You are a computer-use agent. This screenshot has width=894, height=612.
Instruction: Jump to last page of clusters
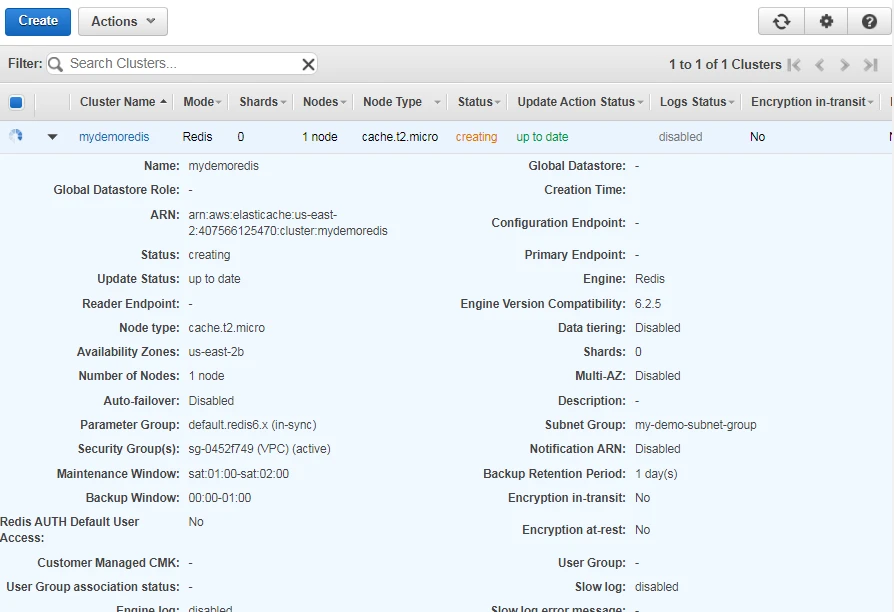[x=871, y=65]
